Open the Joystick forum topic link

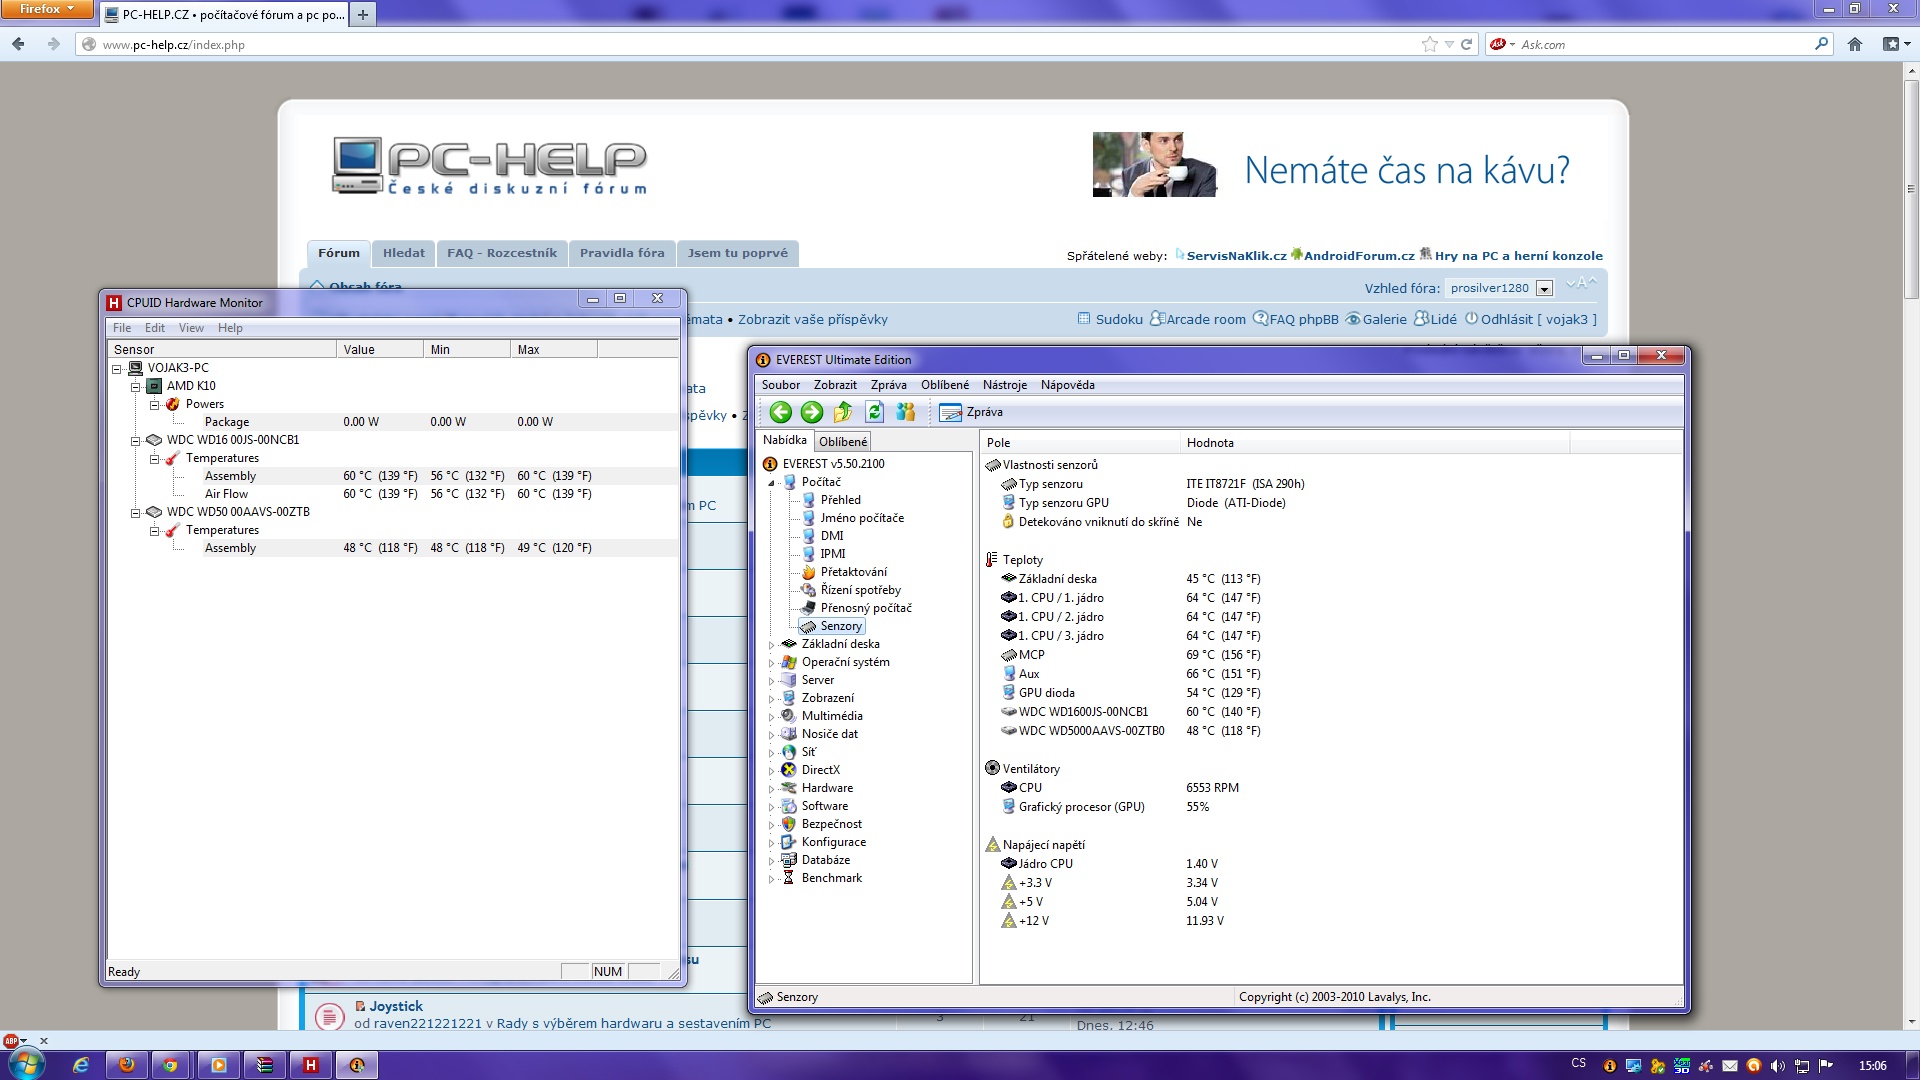click(396, 1006)
